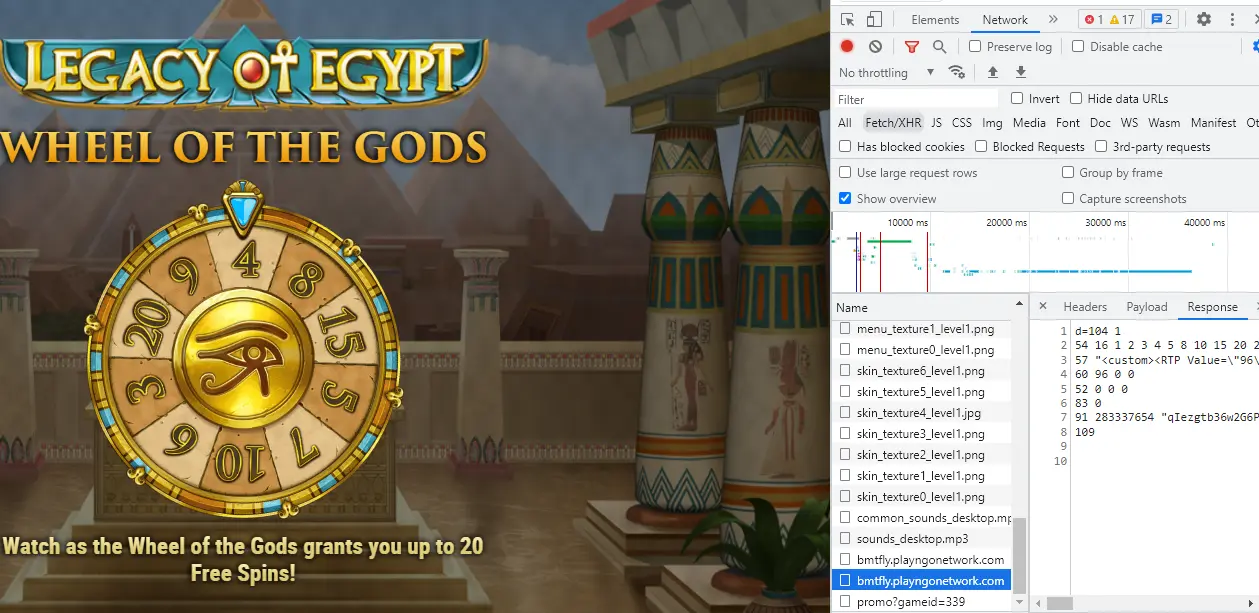Click the network overview timeline
Image resolution: width=1259 pixels, height=613 pixels.
[1045, 252]
